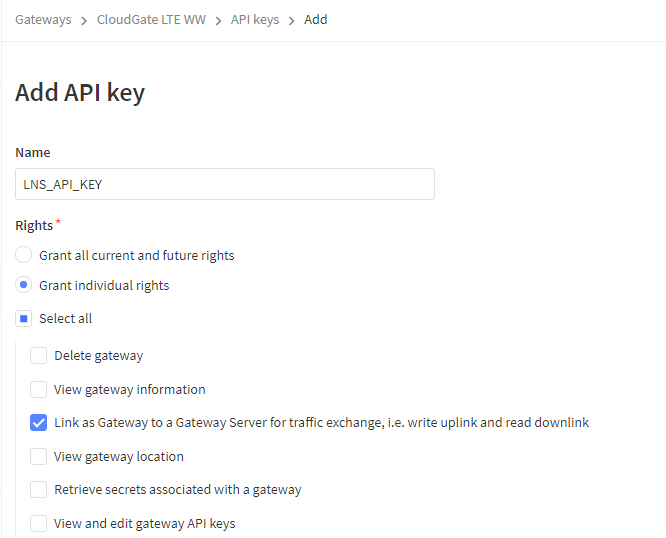Focus the Name input field
666x538 pixels.
pos(225,184)
